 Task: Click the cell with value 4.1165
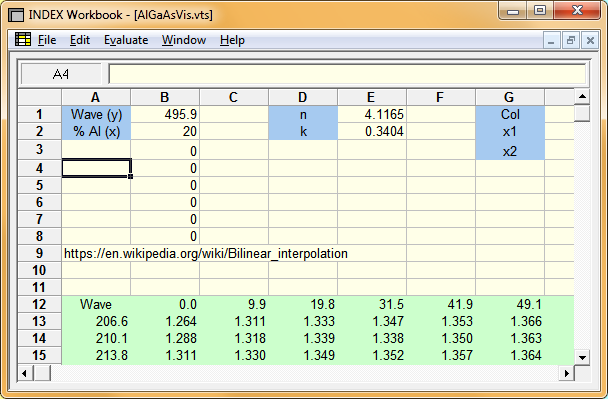click(372, 114)
